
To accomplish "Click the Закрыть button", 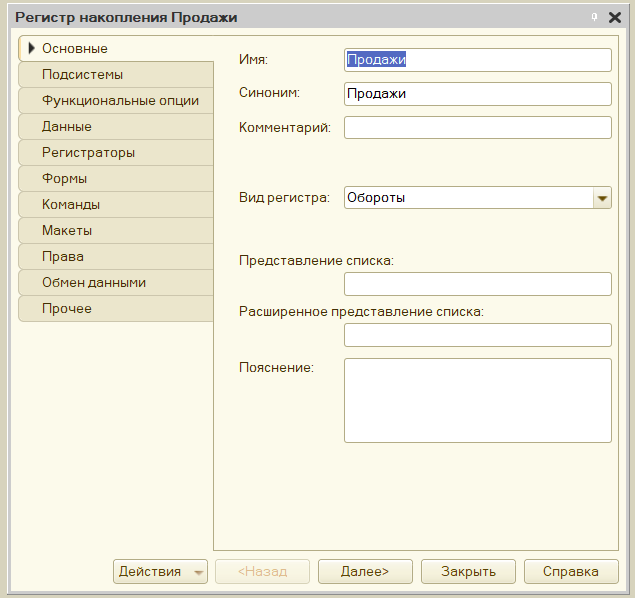I will (x=468, y=571).
